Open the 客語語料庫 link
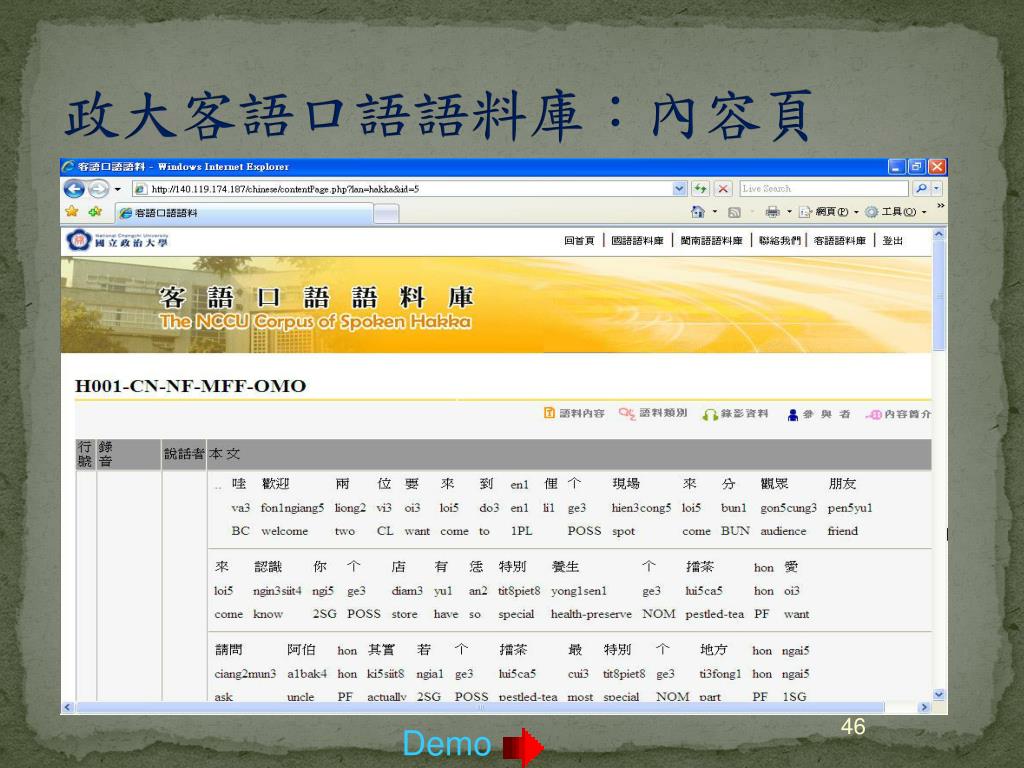The height and width of the screenshot is (768, 1024). coord(840,241)
